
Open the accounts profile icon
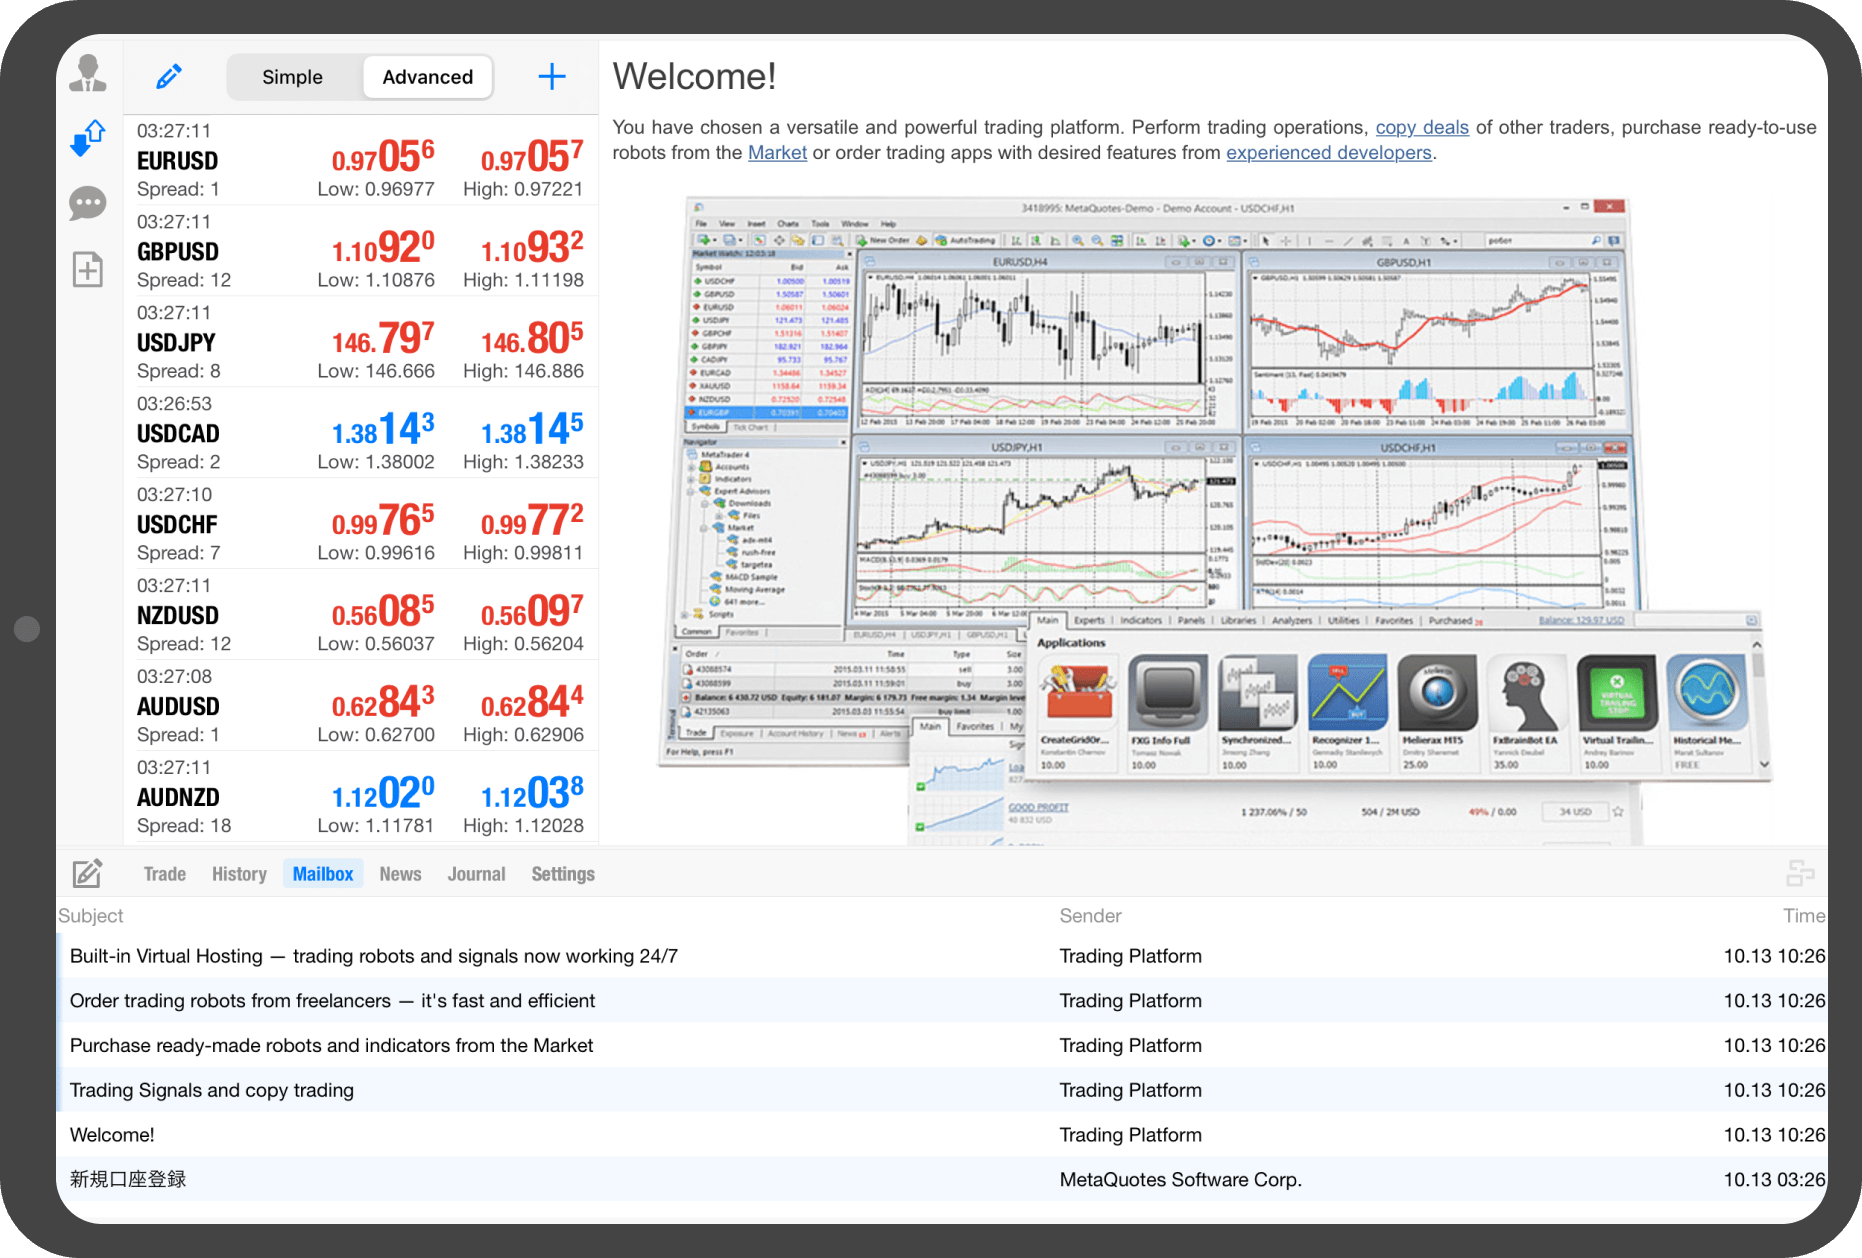point(88,75)
